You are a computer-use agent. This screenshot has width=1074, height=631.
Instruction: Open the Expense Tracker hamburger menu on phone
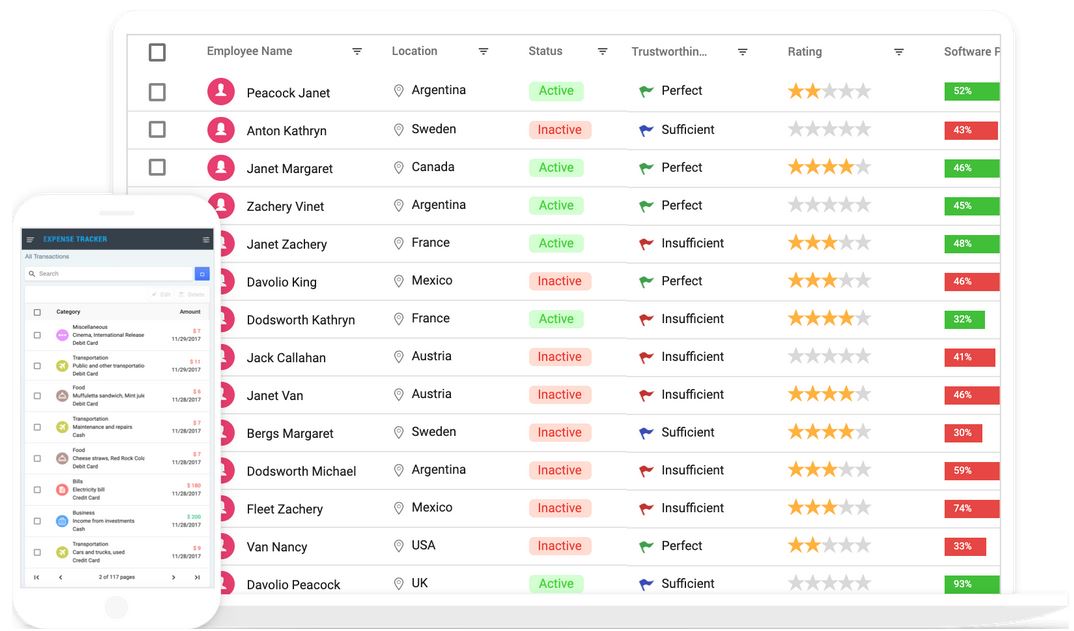point(30,239)
